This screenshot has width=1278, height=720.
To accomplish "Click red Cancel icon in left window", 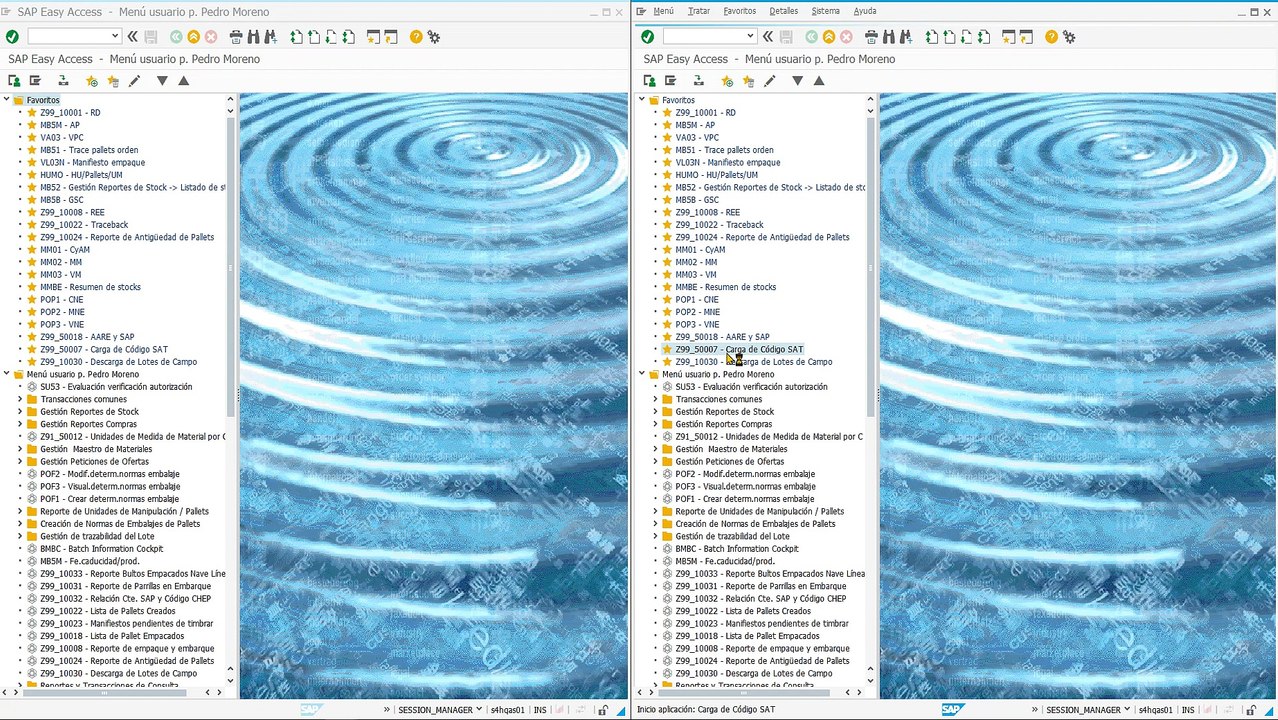I will (210, 37).
